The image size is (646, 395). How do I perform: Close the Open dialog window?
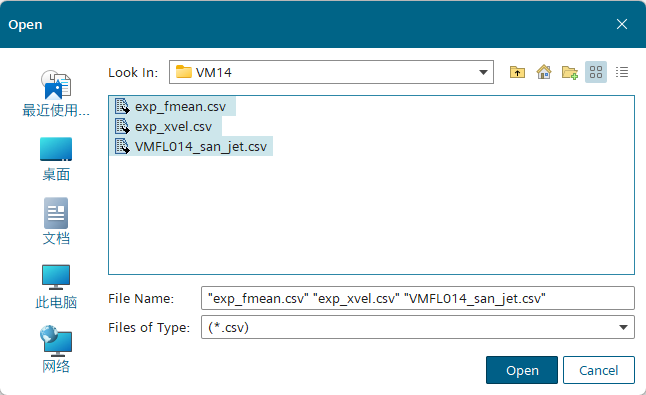coord(622,24)
